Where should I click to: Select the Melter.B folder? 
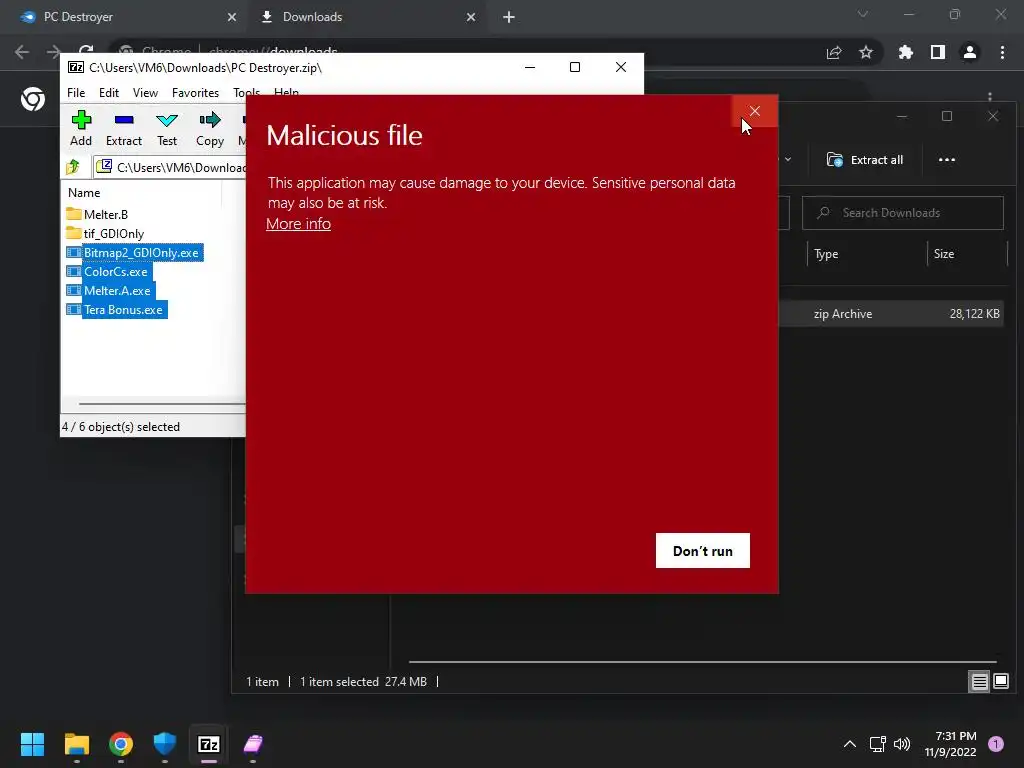[x=97, y=214]
